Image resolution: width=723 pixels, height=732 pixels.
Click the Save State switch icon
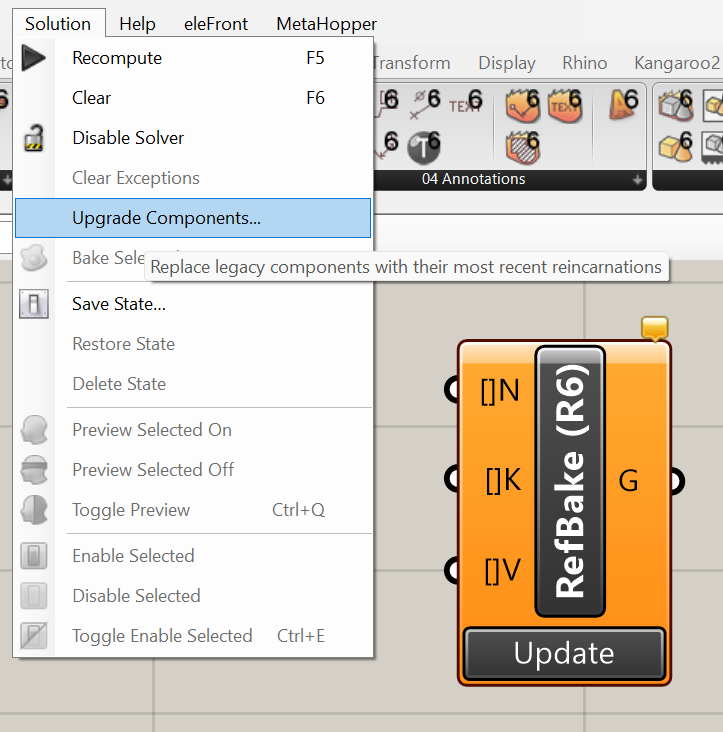point(34,304)
